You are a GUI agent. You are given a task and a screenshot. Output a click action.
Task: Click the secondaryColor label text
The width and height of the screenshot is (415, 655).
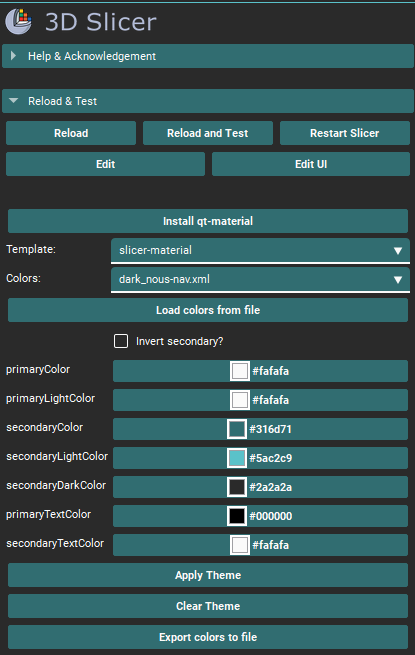click(44, 427)
